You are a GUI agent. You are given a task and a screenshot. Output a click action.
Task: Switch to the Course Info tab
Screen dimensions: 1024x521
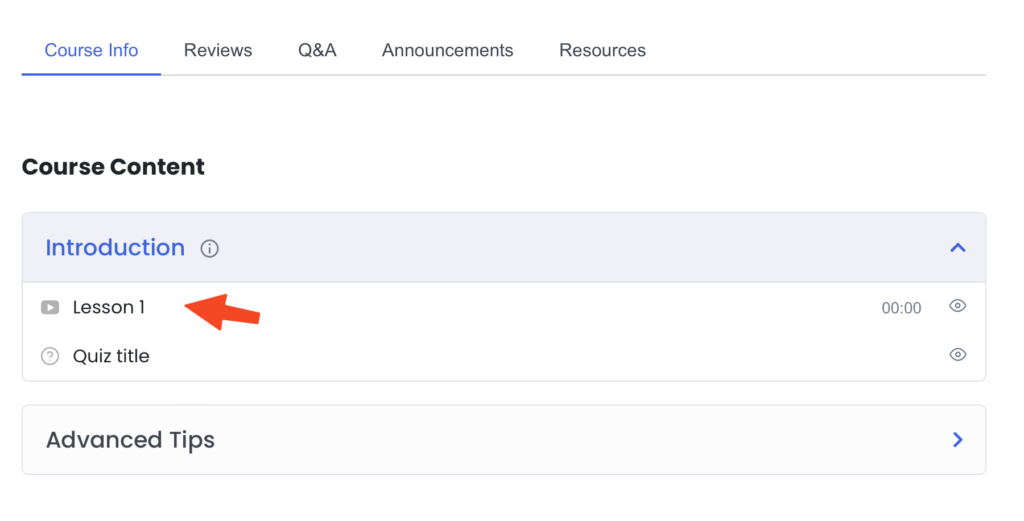click(x=91, y=50)
